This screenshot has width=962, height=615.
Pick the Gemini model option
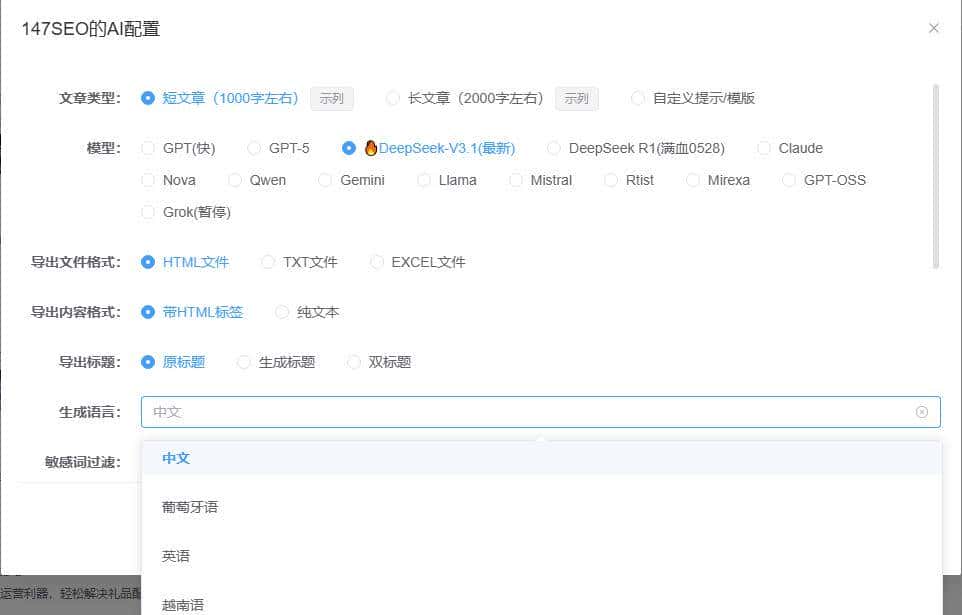pyautogui.click(x=325, y=180)
